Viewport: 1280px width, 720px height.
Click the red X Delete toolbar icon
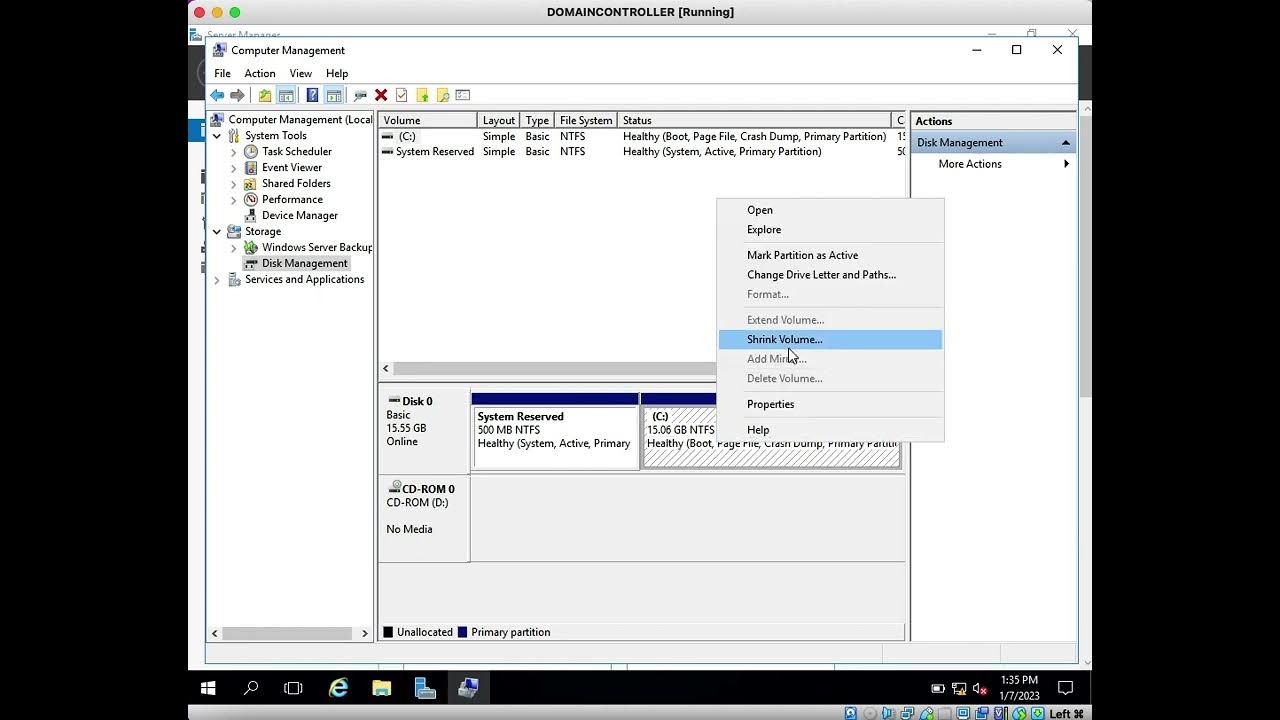[x=381, y=95]
